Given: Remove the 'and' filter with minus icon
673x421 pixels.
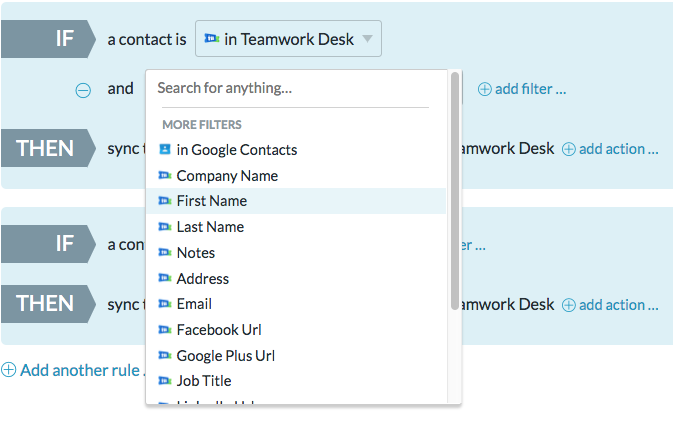Looking at the screenshot, I should point(83,90).
